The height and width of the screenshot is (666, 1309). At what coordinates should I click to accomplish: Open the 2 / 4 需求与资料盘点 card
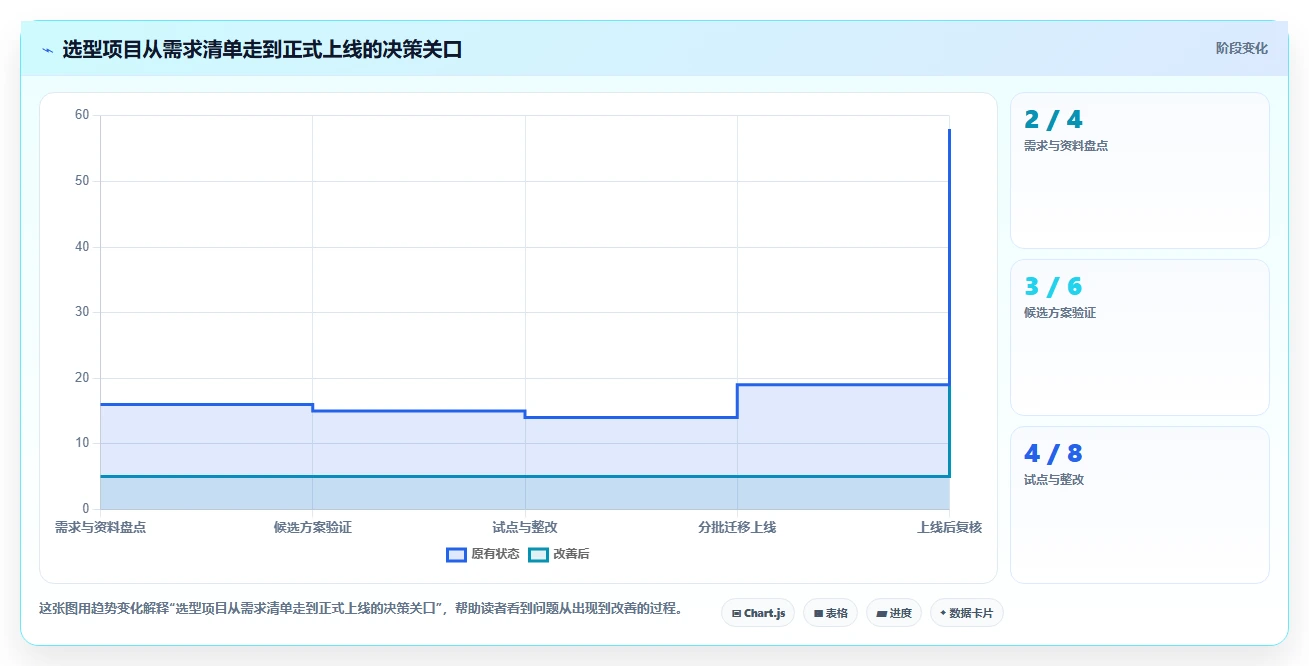click(x=1139, y=170)
